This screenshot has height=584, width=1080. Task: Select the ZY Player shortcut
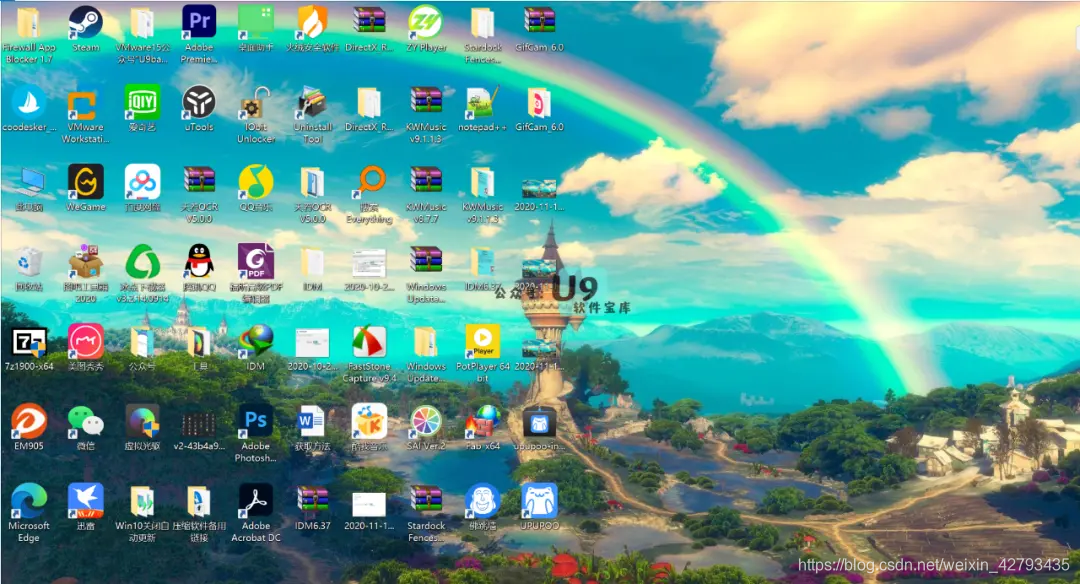click(426, 23)
